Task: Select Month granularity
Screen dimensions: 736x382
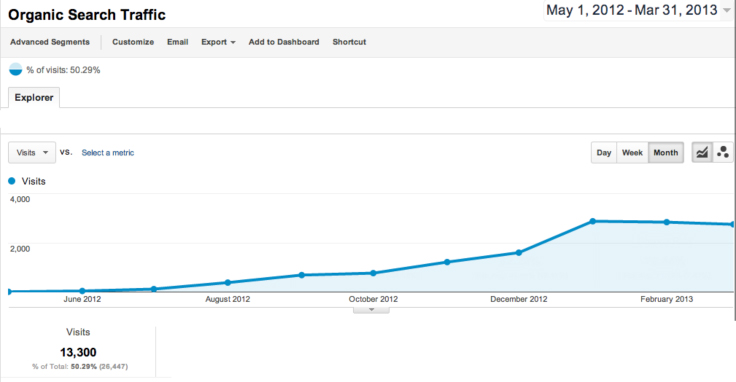Action: pos(666,153)
